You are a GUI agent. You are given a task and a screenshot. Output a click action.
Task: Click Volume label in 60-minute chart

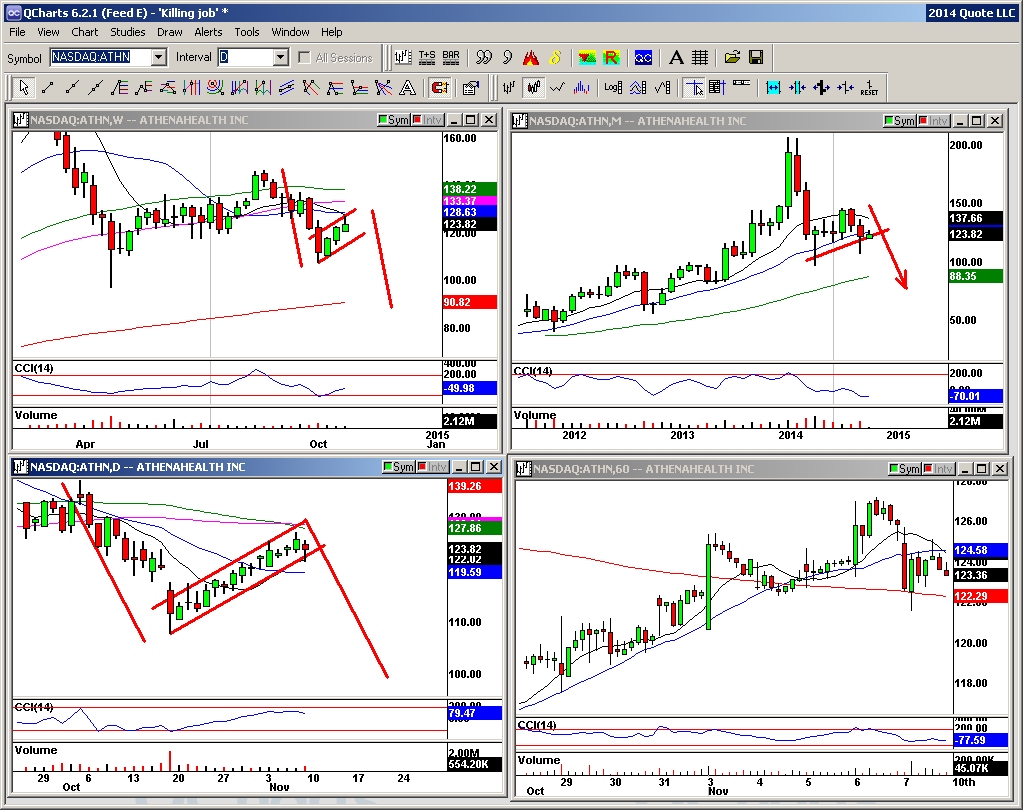point(538,760)
